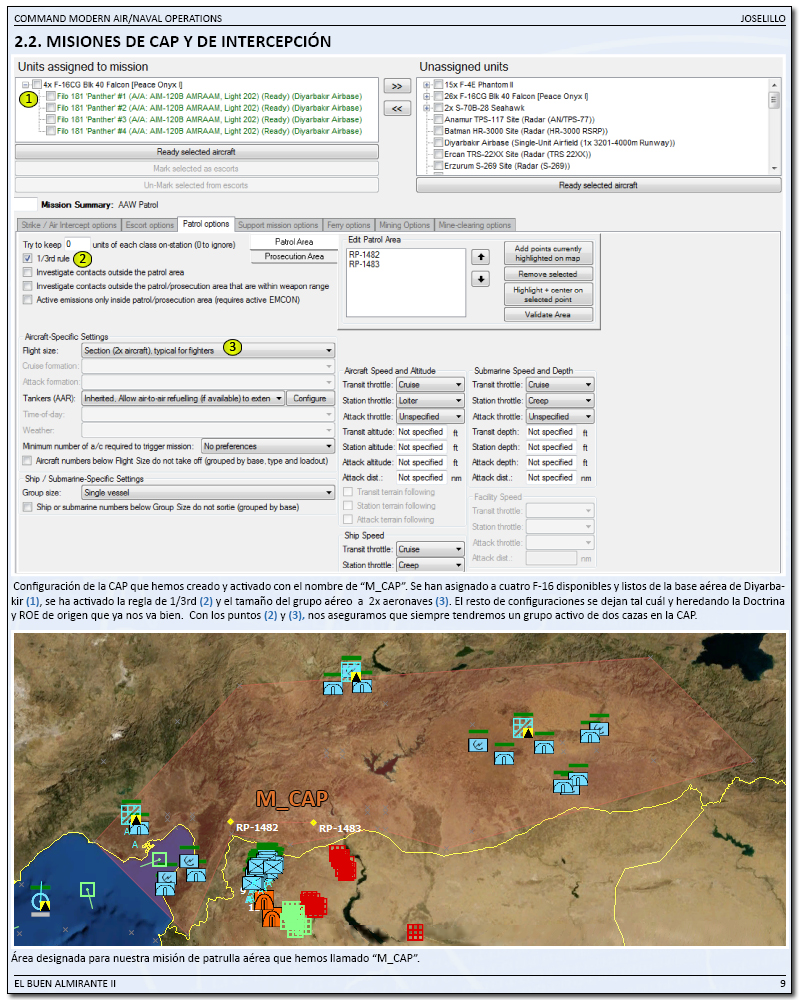Open Ship Speed Station throttle Creep dropdown
The height and width of the screenshot is (1000, 800).
(430, 565)
